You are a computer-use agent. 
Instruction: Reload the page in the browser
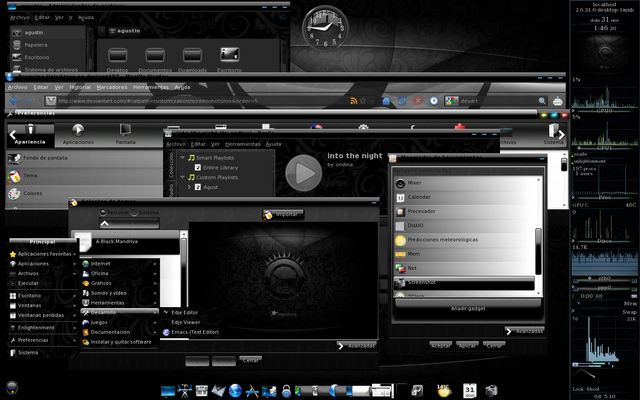point(402,101)
